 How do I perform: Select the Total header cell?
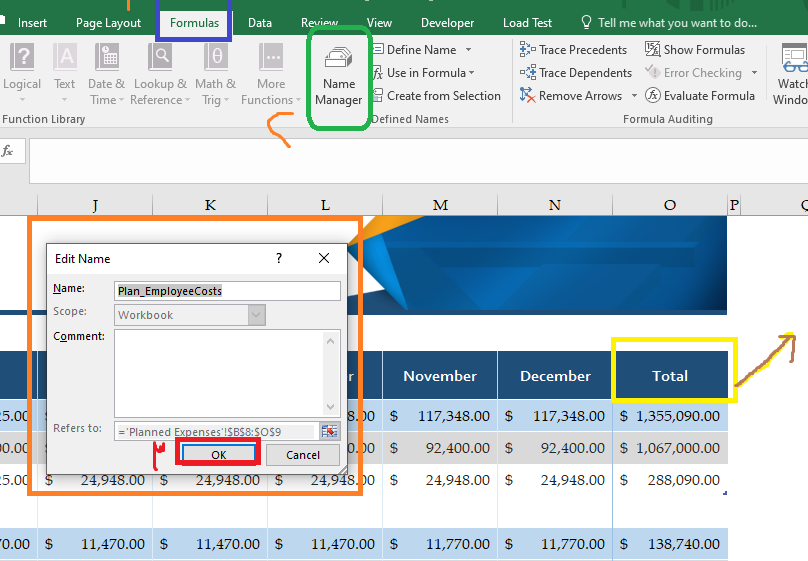pos(670,376)
